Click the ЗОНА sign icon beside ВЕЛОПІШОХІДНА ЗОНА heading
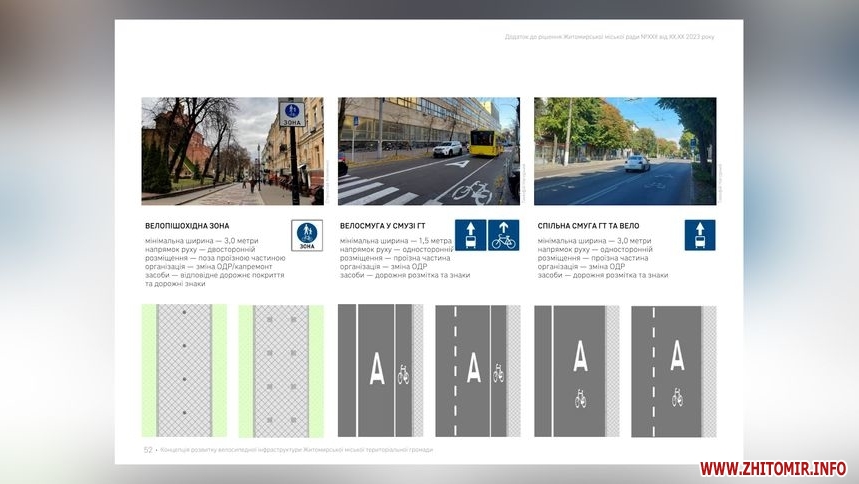Image resolution: width=859 pixels, height=484 pixels. click(x=307, y=235)
